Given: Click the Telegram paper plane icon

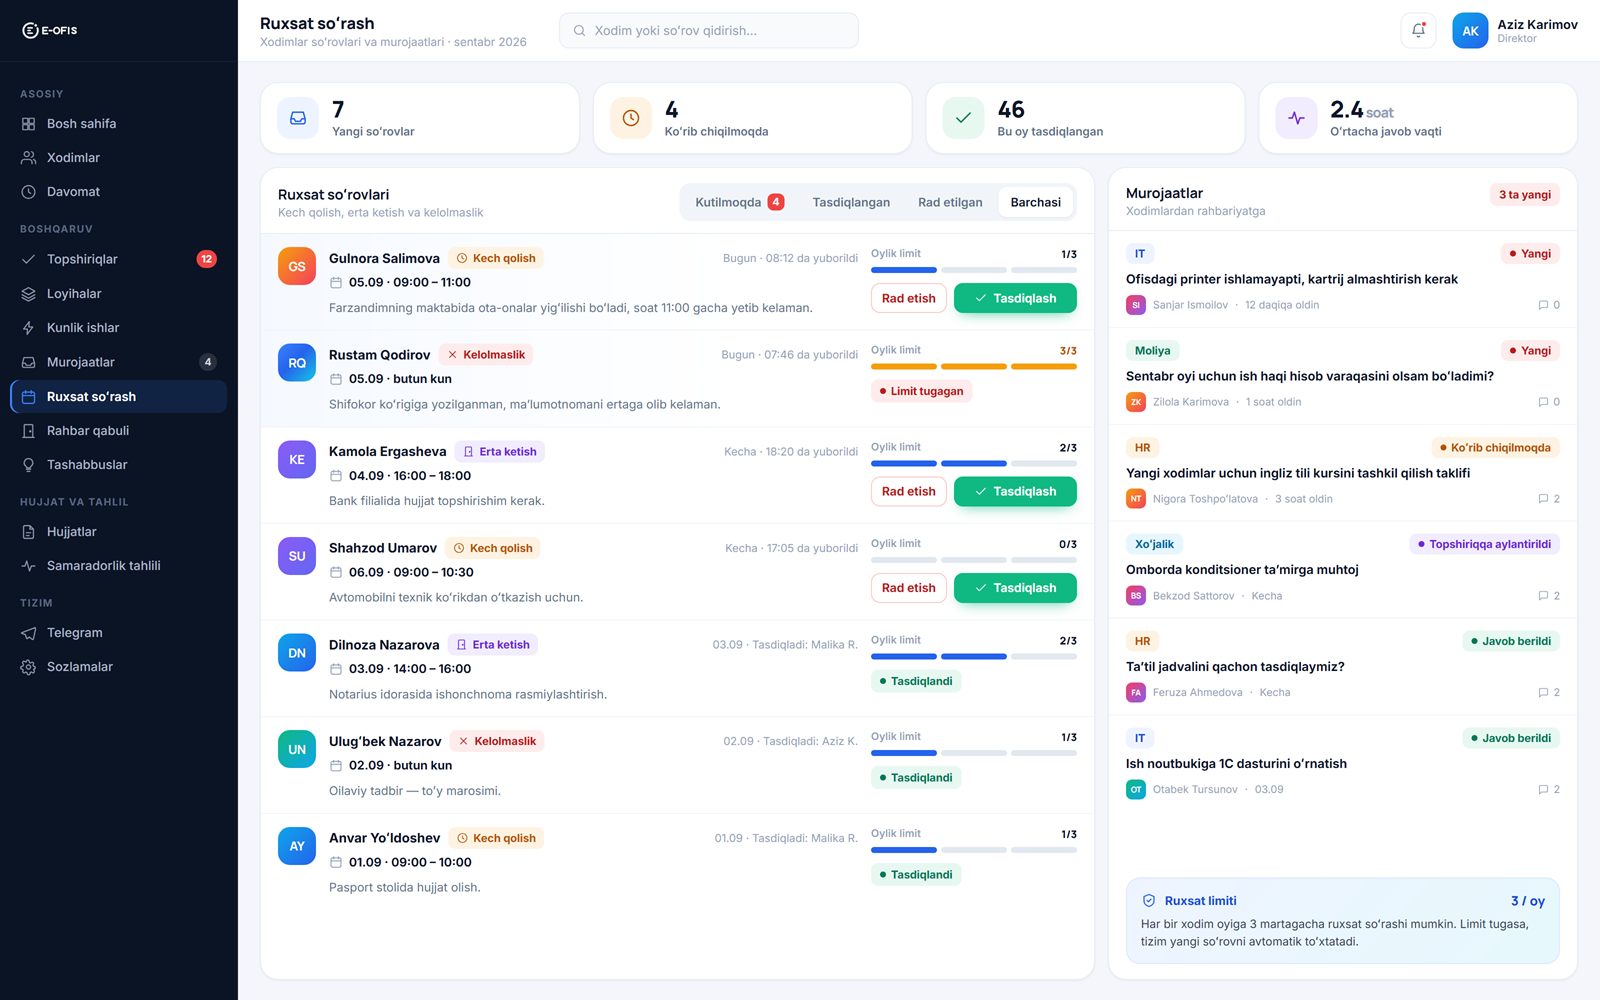Looking at the screenshot, I should coord(28,633).
